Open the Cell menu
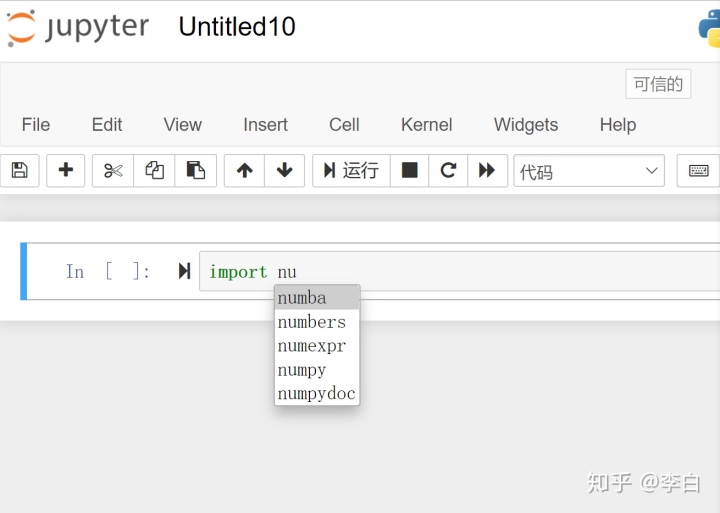 click(x=344, y=124)
